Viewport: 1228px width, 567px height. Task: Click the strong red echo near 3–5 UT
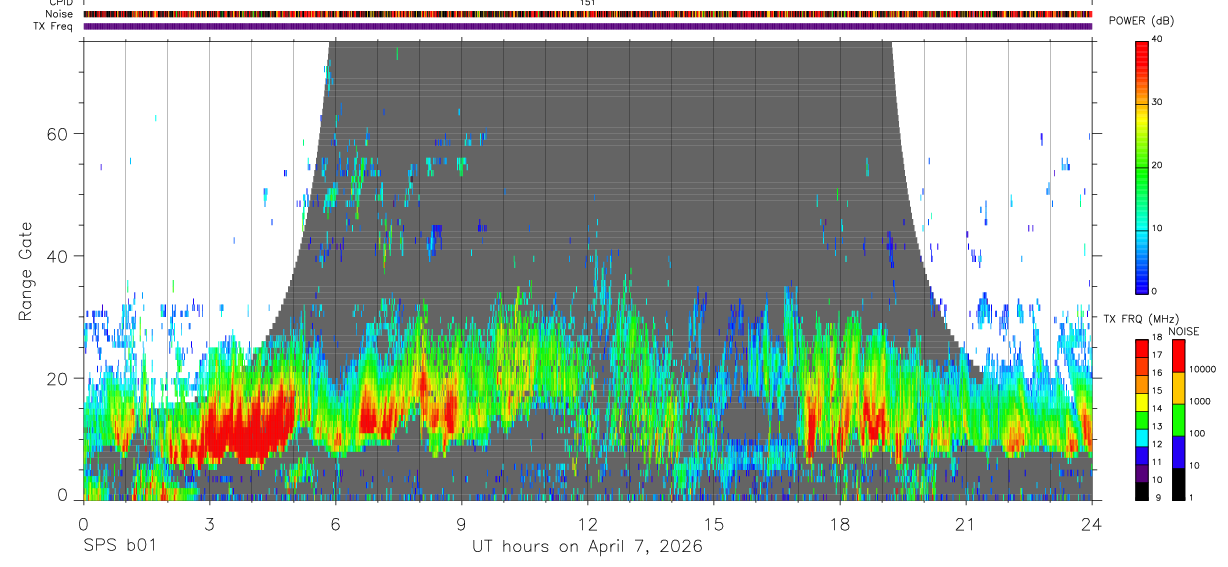coord(248,425)
